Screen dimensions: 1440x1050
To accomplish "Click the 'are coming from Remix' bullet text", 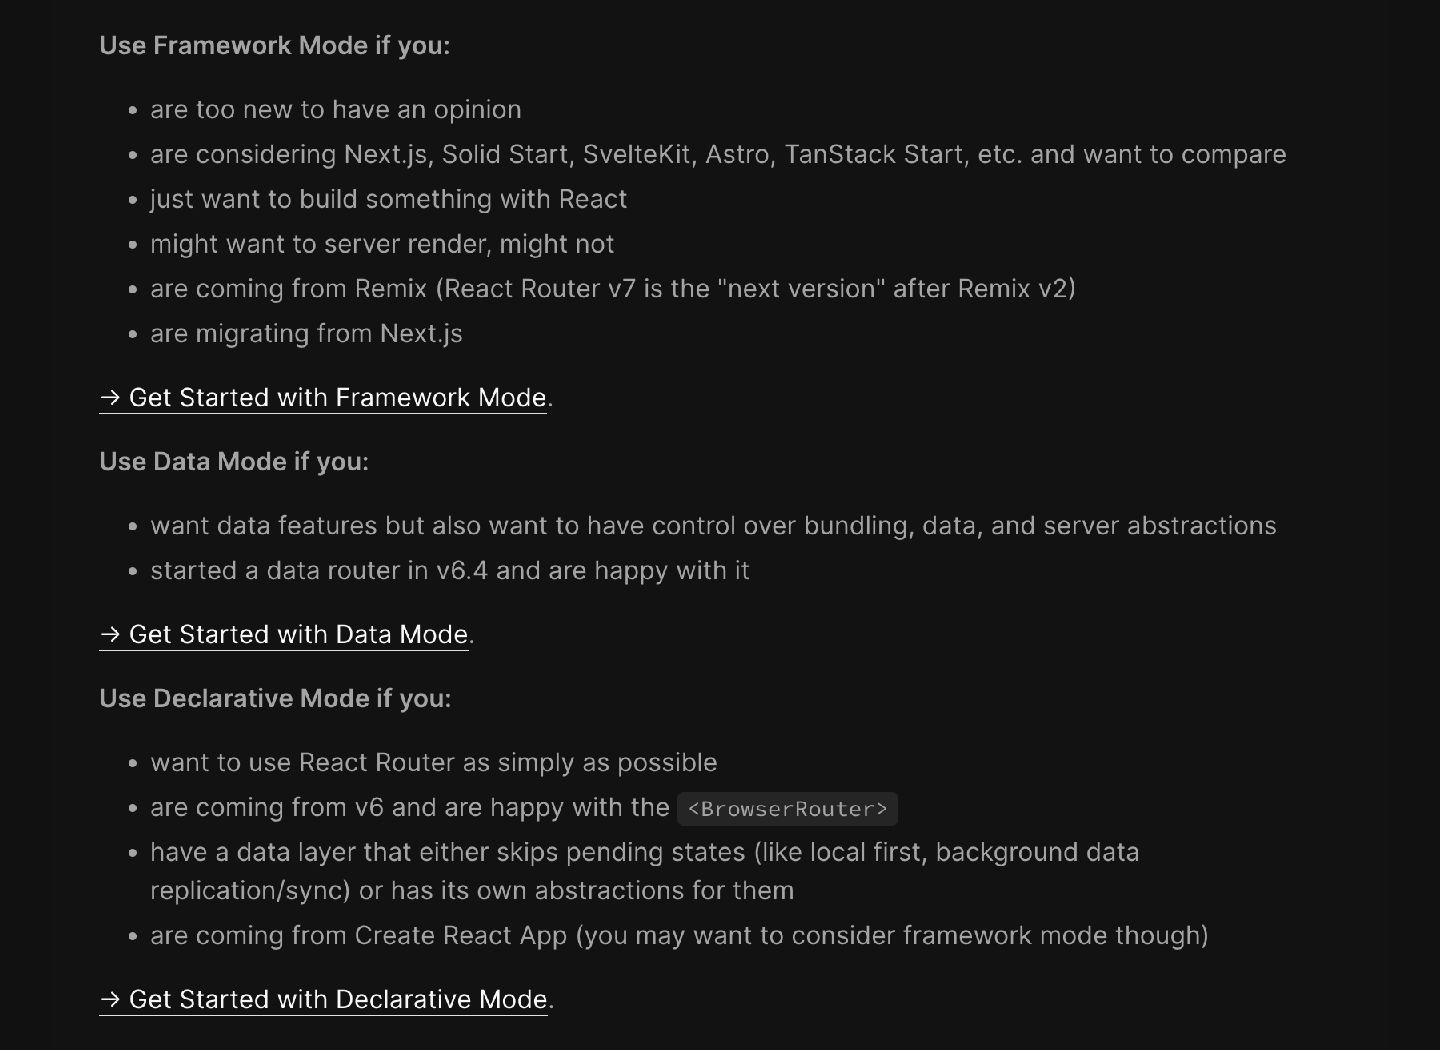I will (x=612, y=289).
